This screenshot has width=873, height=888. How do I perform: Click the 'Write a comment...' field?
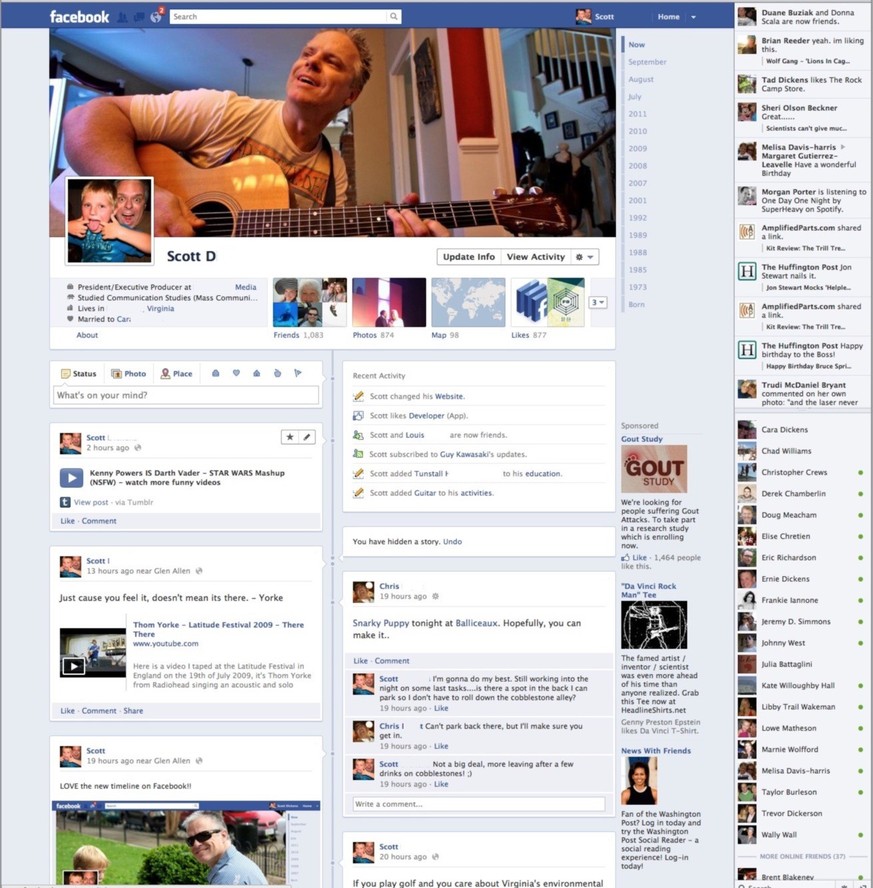(478, 804)
